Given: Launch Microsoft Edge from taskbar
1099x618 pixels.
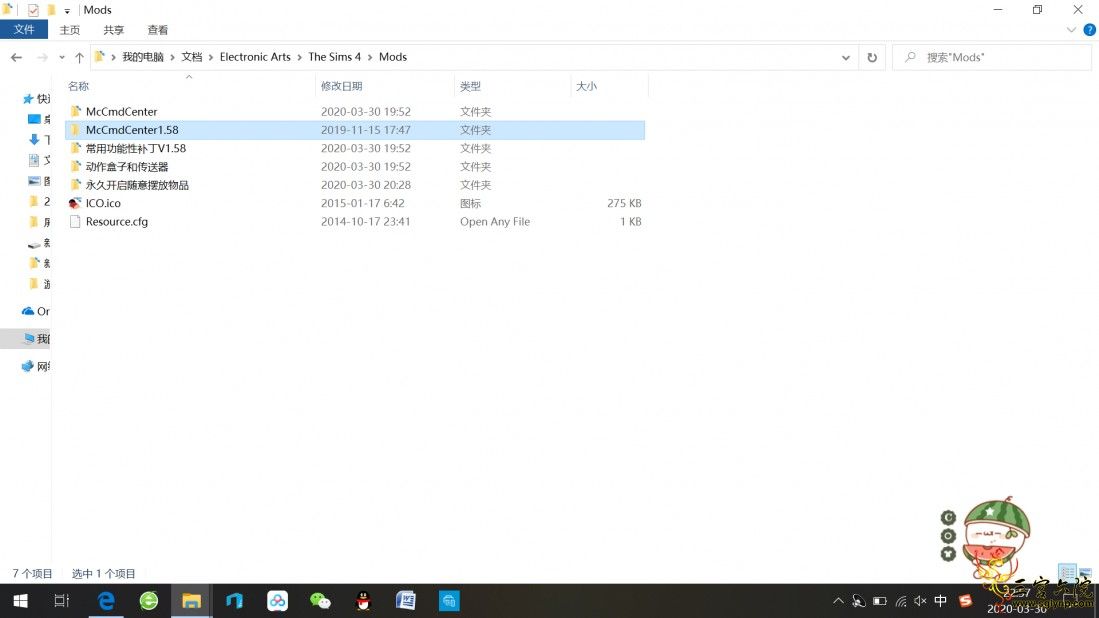Looking at the screenshot, I should point(106,600).
